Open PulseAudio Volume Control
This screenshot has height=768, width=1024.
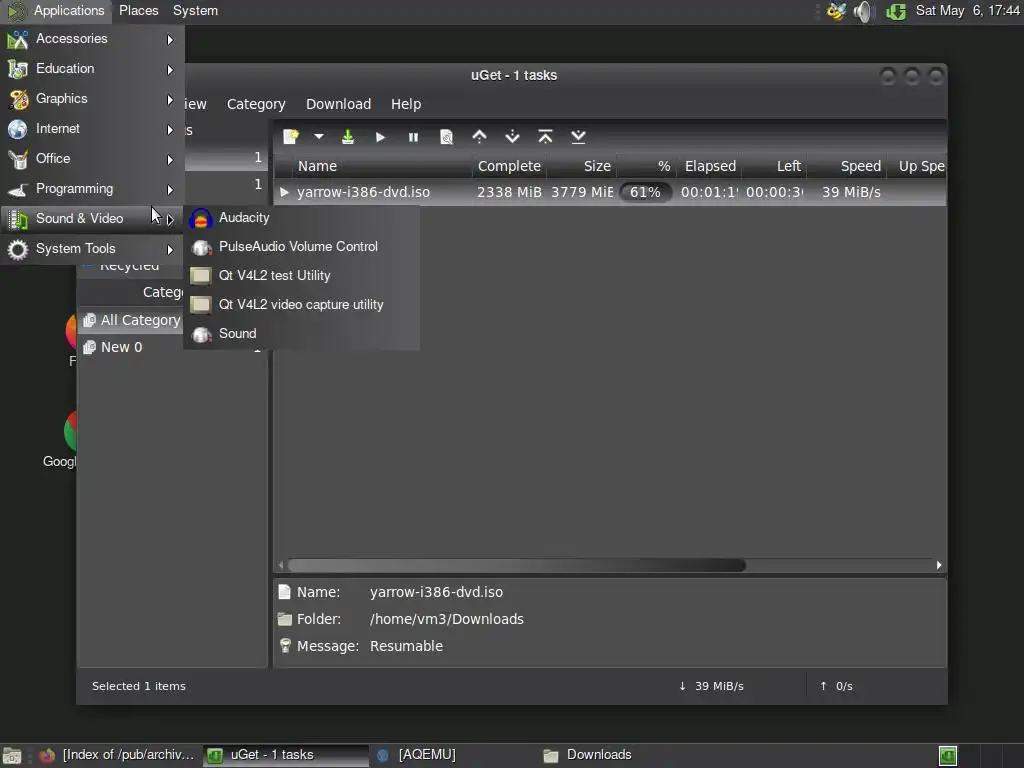click(302, 246)
